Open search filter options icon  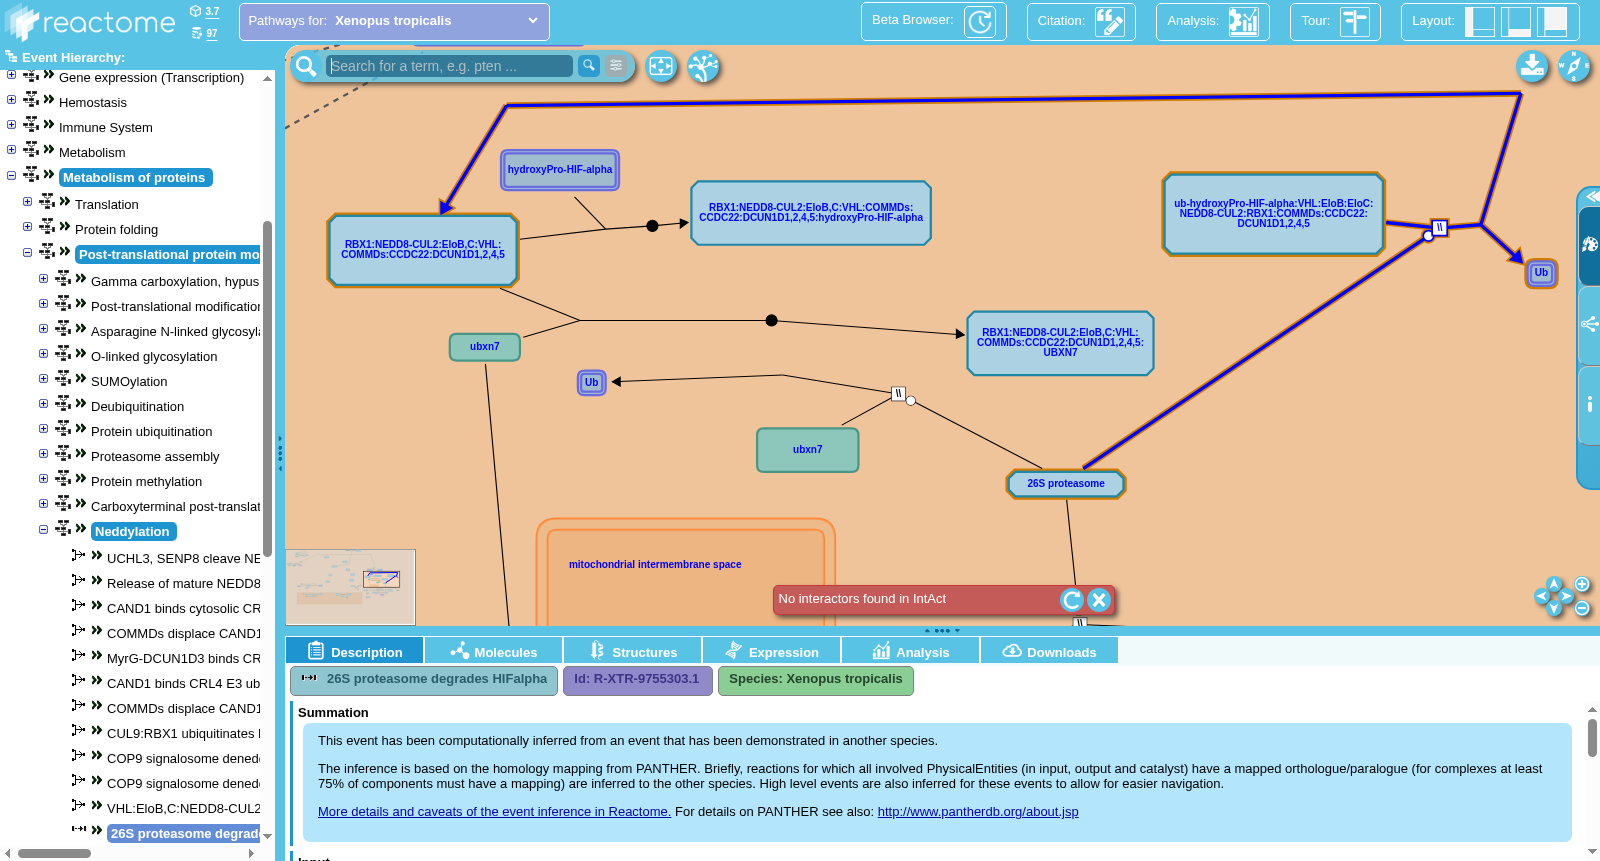pos(616,65)
